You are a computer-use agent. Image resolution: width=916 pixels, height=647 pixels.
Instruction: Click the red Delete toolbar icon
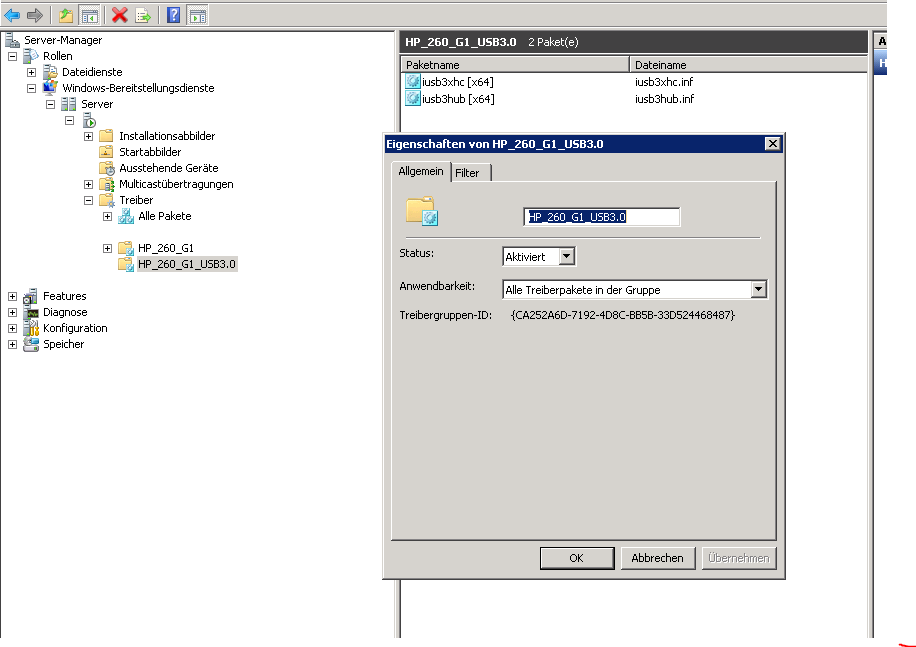(119, 15)
